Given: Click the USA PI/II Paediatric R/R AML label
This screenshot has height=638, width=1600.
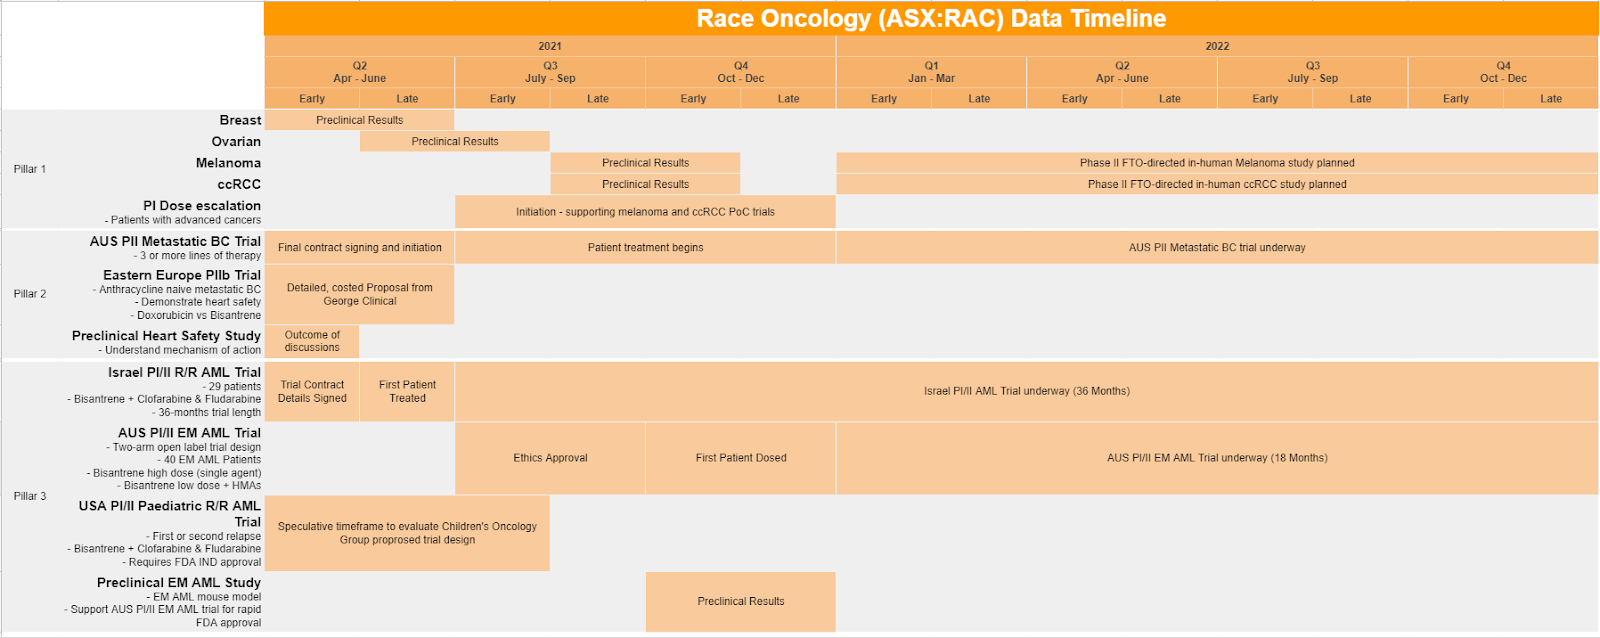Looking at the screenshot, I should pos(170,514).
